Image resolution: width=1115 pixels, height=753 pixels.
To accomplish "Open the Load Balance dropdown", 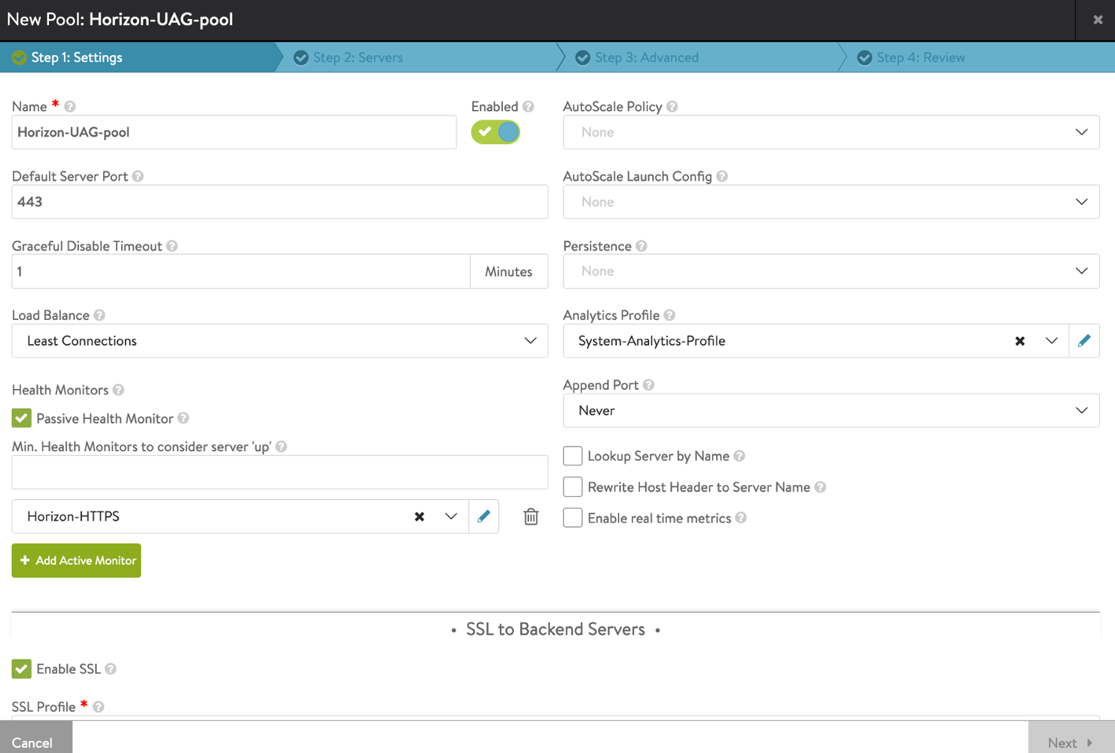I will pyautogui.click(x=279, y=341).
